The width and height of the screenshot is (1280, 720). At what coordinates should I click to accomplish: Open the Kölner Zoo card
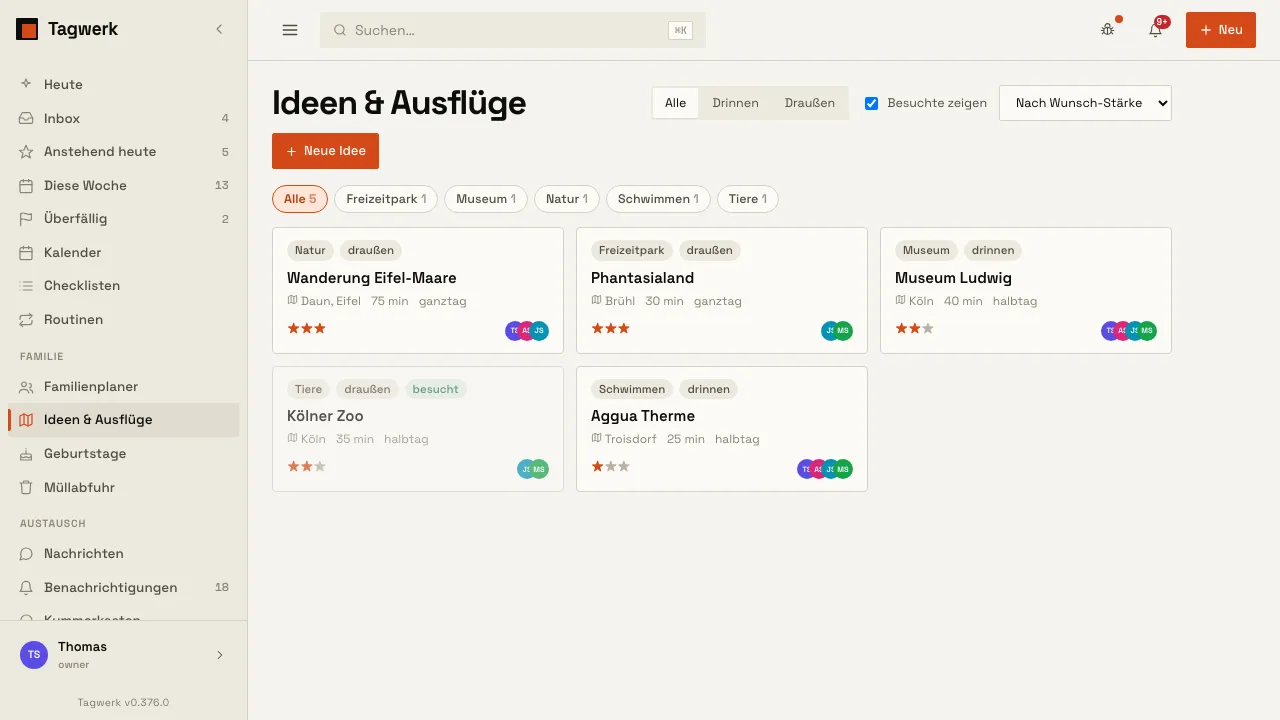tap(418, 429)
